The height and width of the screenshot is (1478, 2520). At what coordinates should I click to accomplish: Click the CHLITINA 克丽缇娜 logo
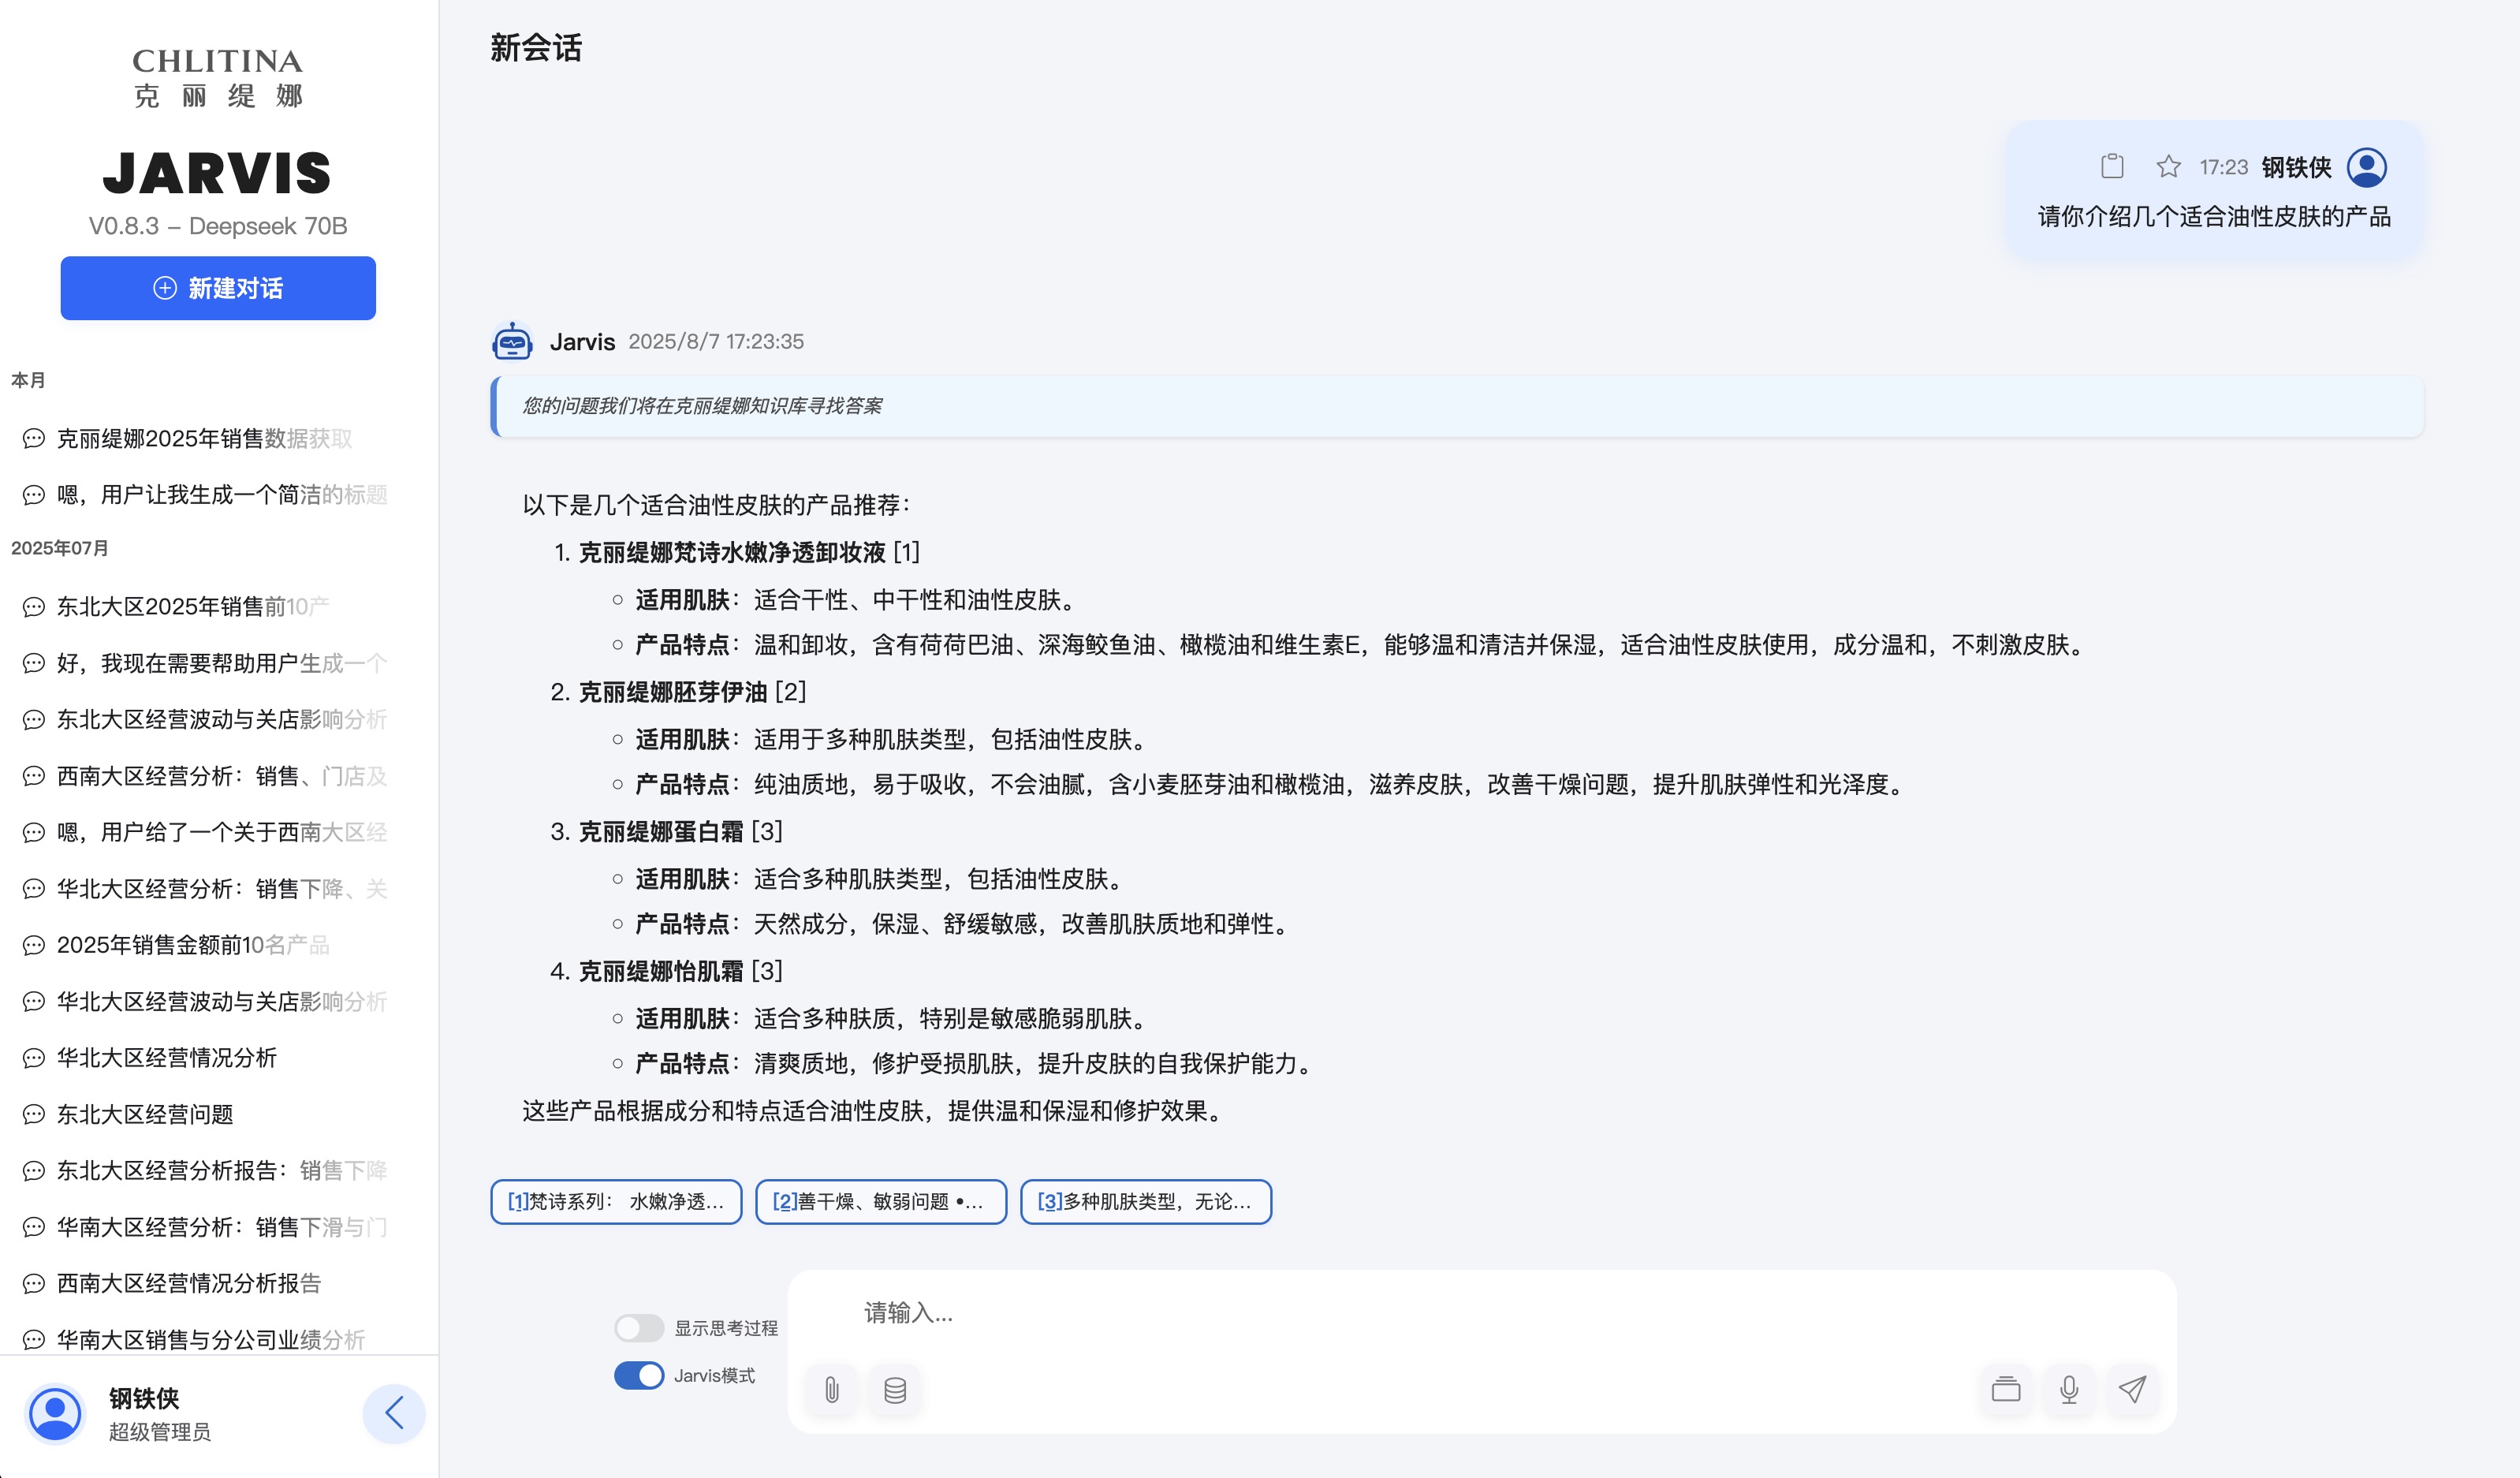click(218, 77)
